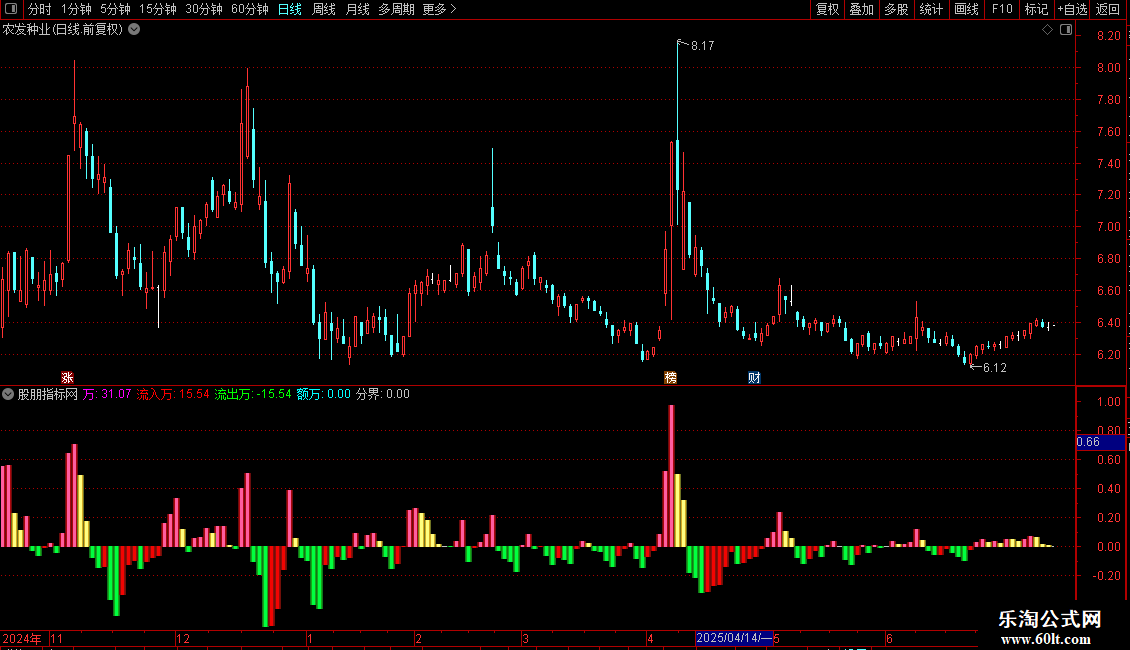1130x650 pixels.
Task: Click the 涨 marker on the chart
Action: point(68,378)
